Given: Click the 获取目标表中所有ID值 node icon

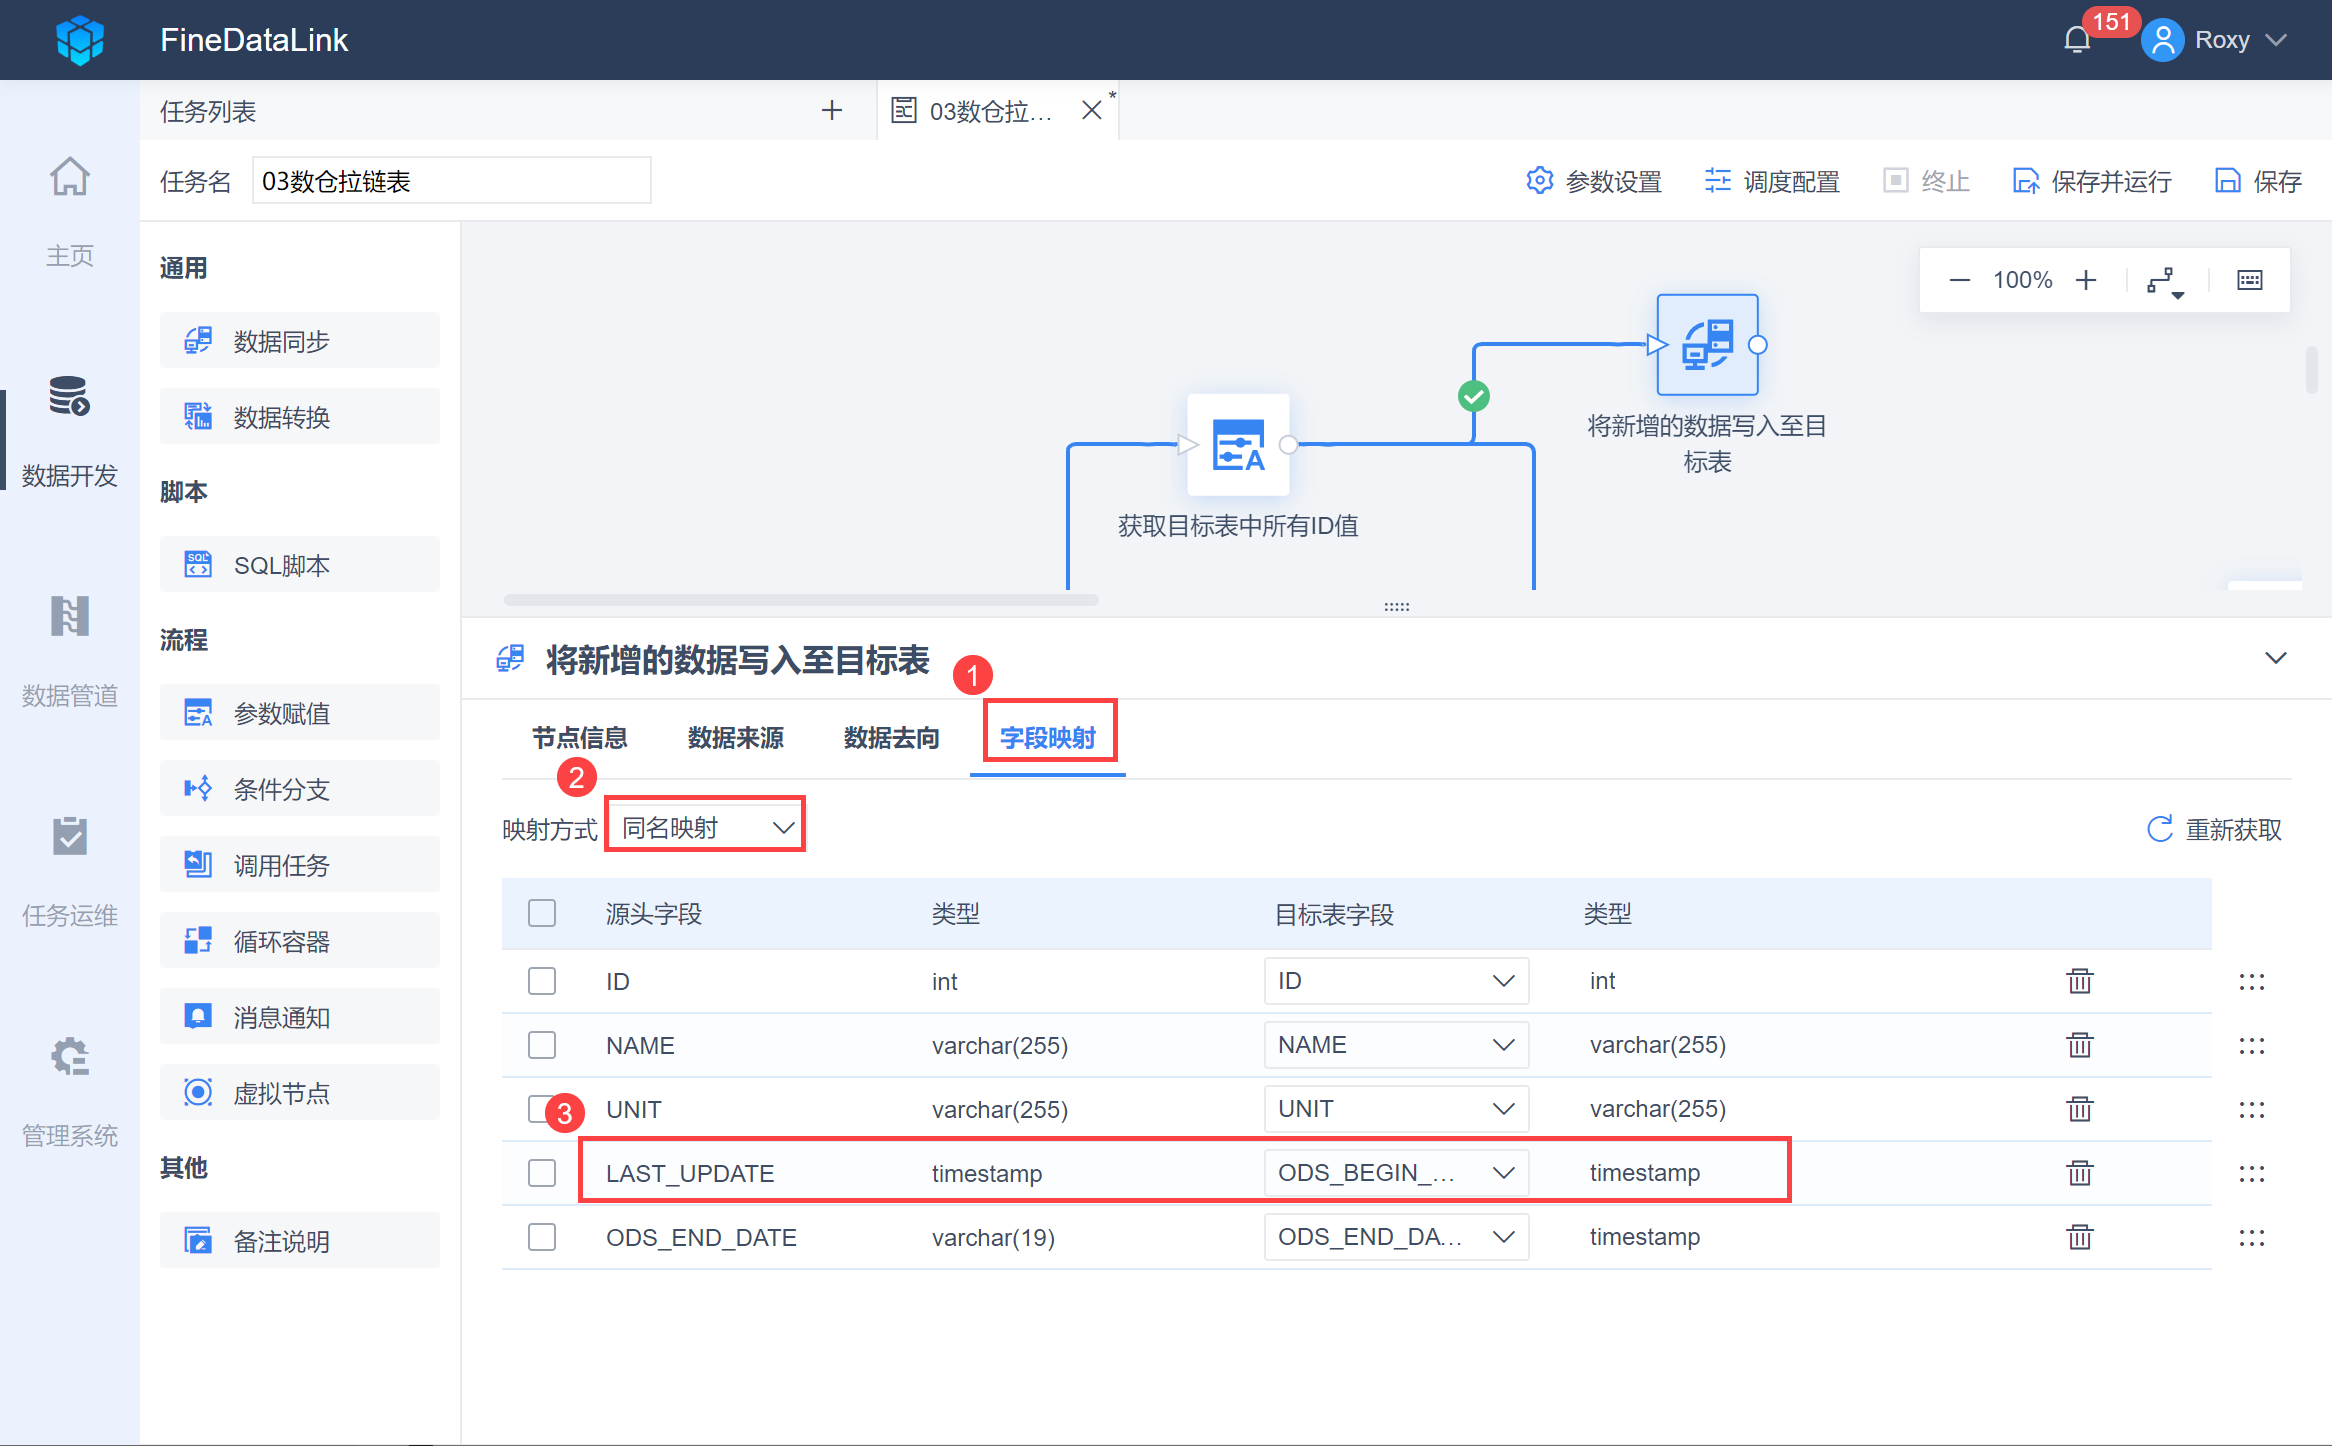Looking at the screenshot, I should pyautogui.click(x=1237, y=445).
